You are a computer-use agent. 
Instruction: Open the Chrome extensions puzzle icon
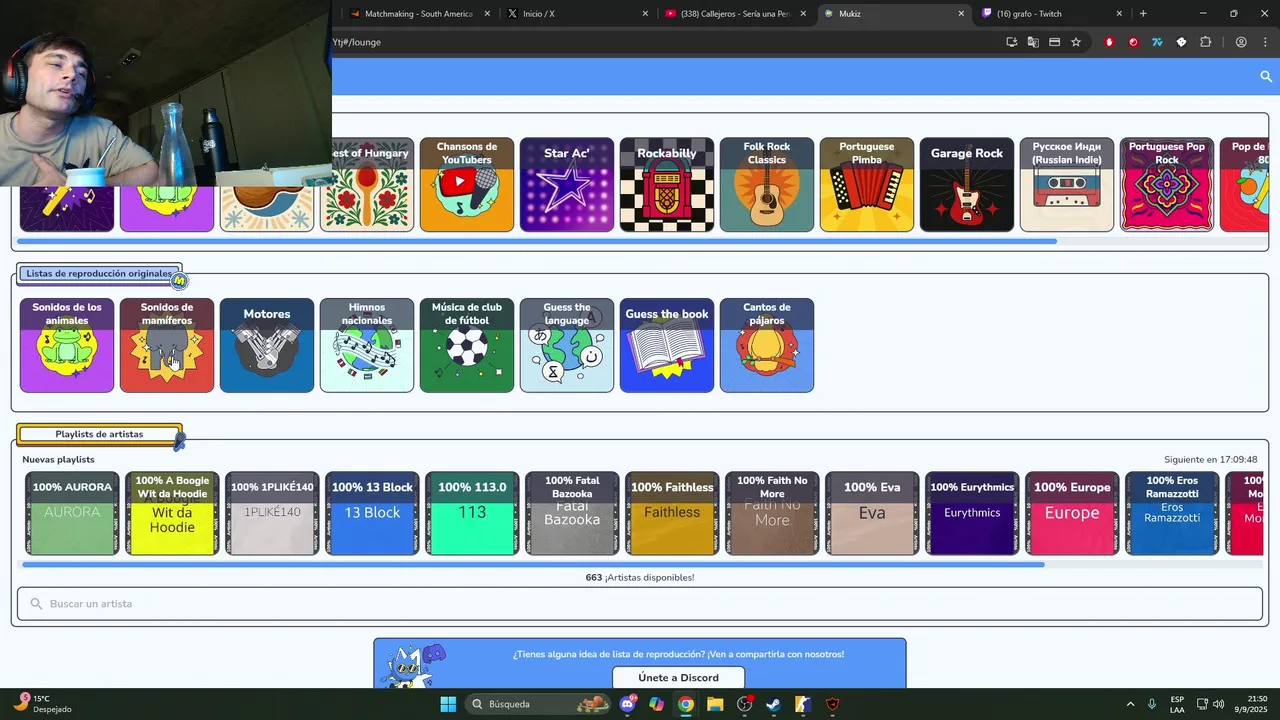(x=1205, y=42)
